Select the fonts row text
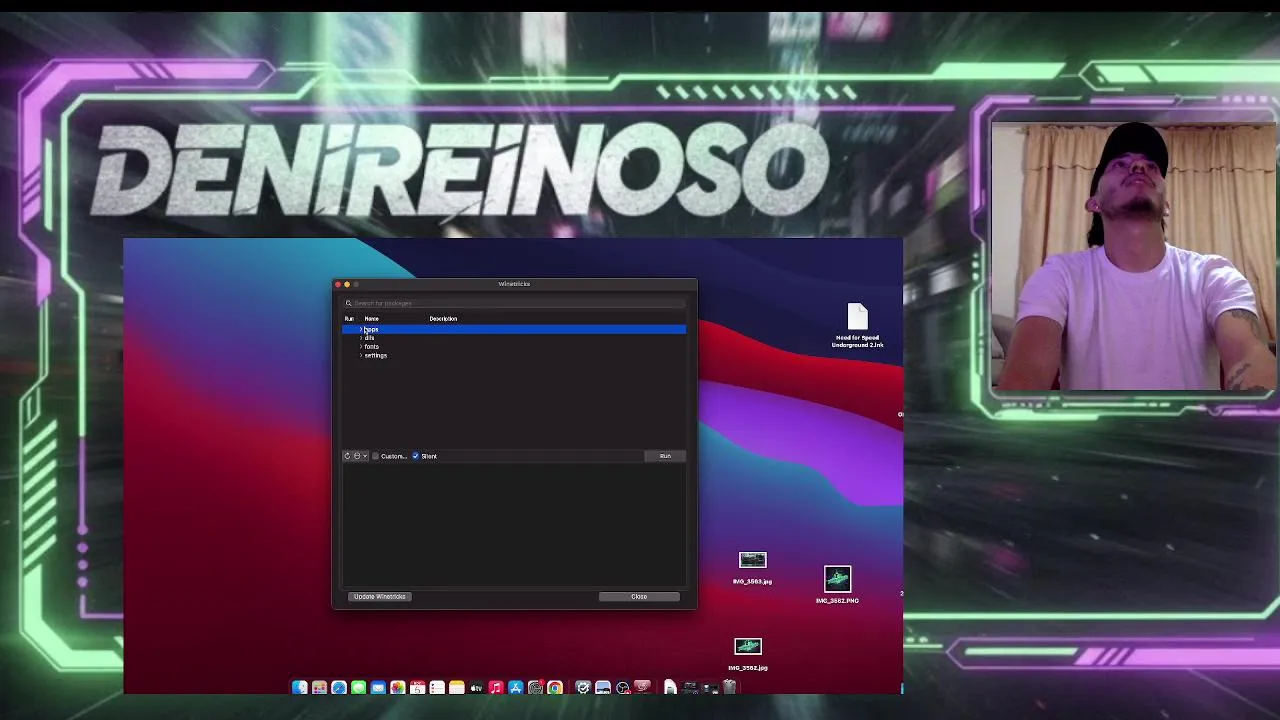The image size is (1280, 720). coord(372,347)
